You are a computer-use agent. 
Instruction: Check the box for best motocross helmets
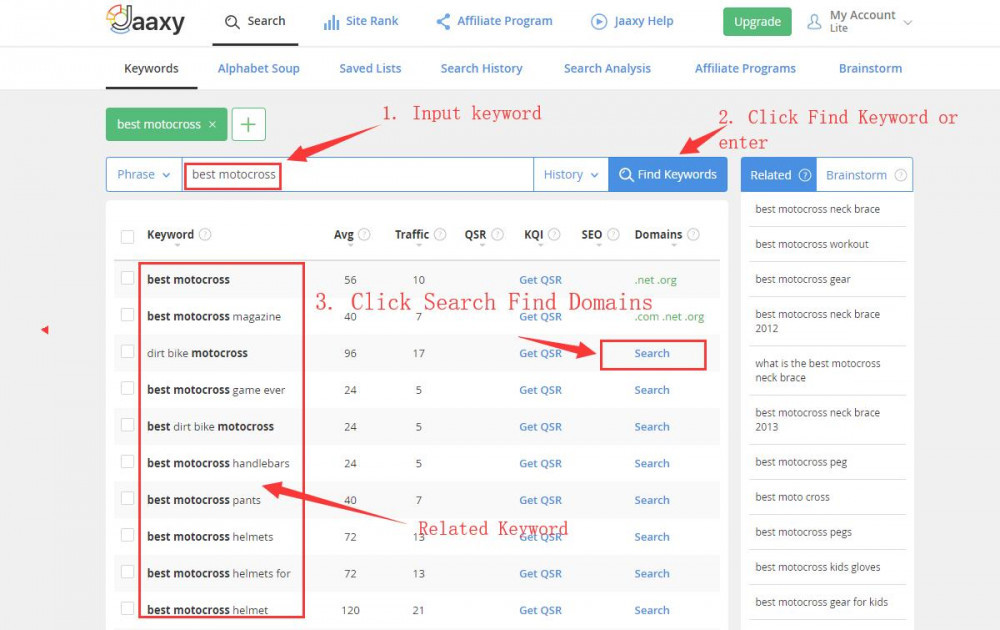tap(128, 535)
